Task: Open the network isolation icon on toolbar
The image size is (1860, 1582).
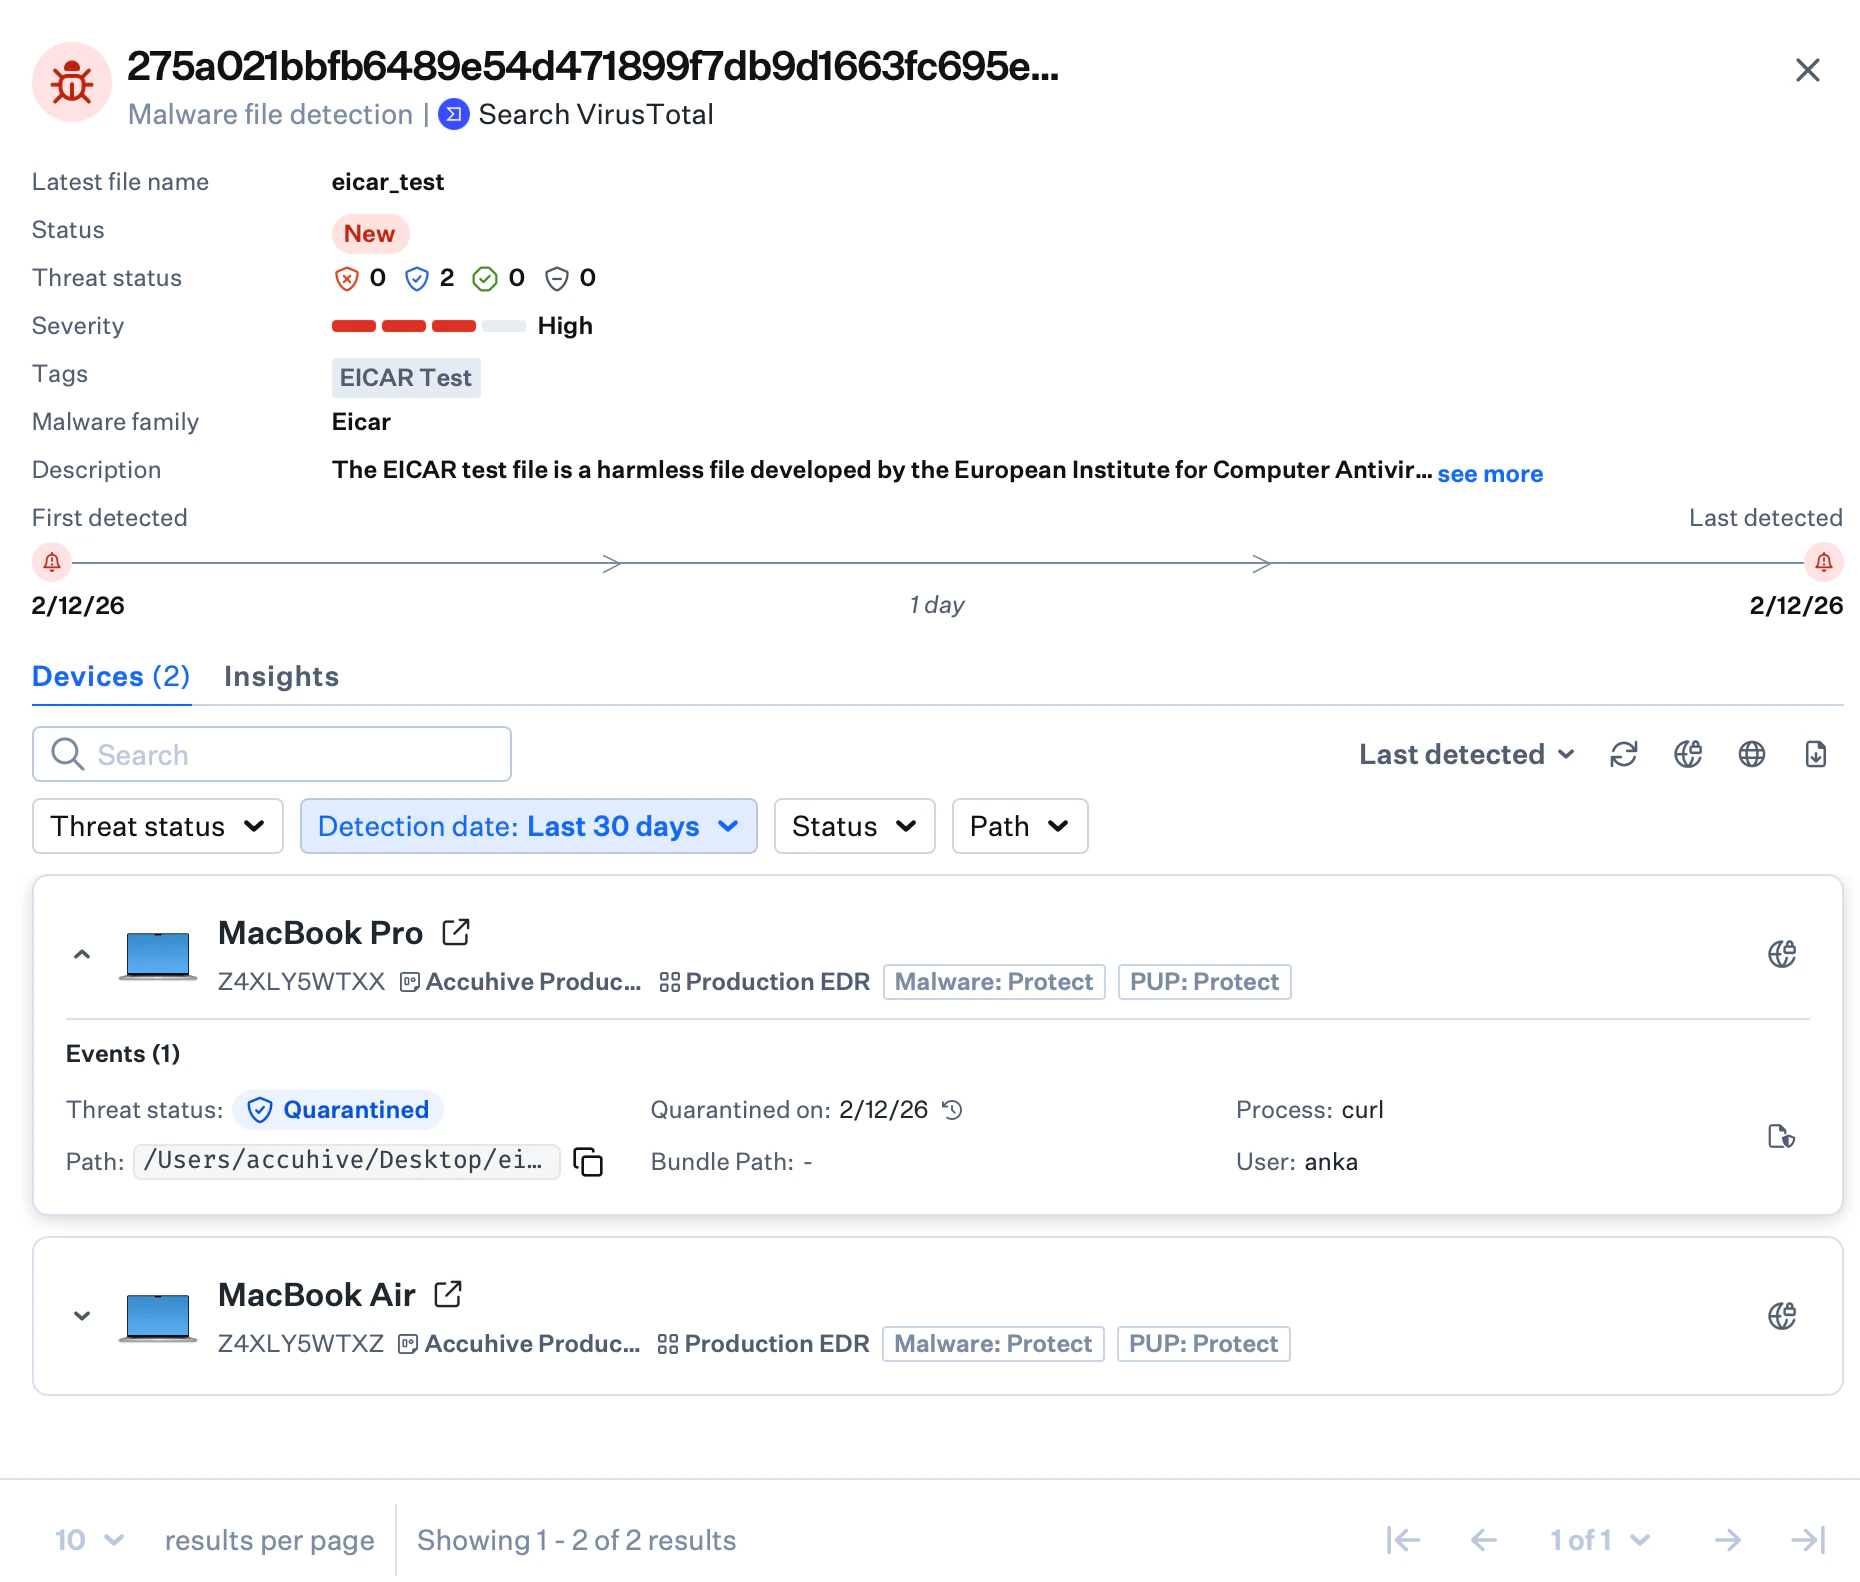Action: [1688, 754]
